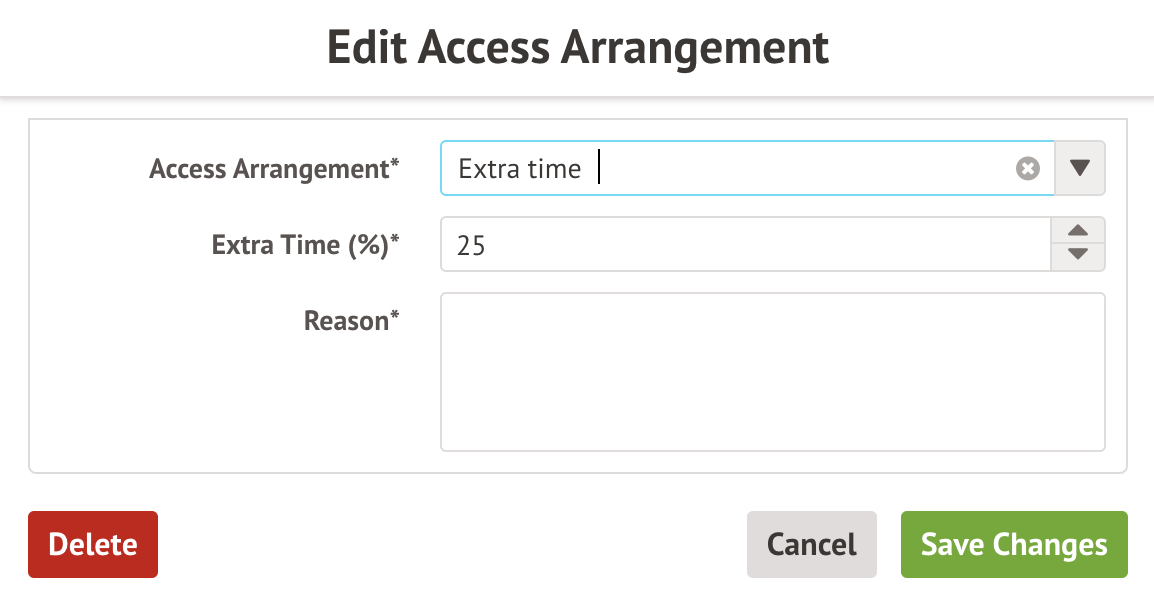The width and height of the screenshot is (1154, 612).
Task: Clear the Access Arrangement selection
Action: [1027, 169]
